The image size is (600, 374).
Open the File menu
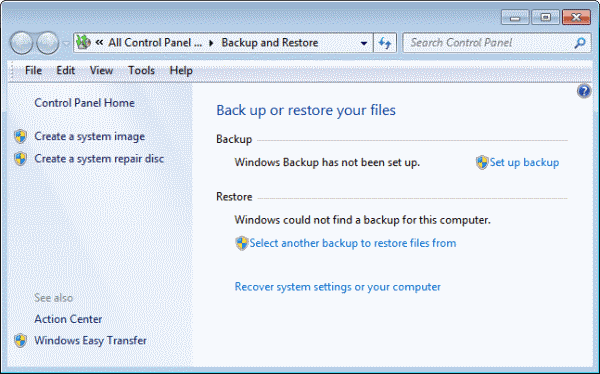tap(33, 70)
